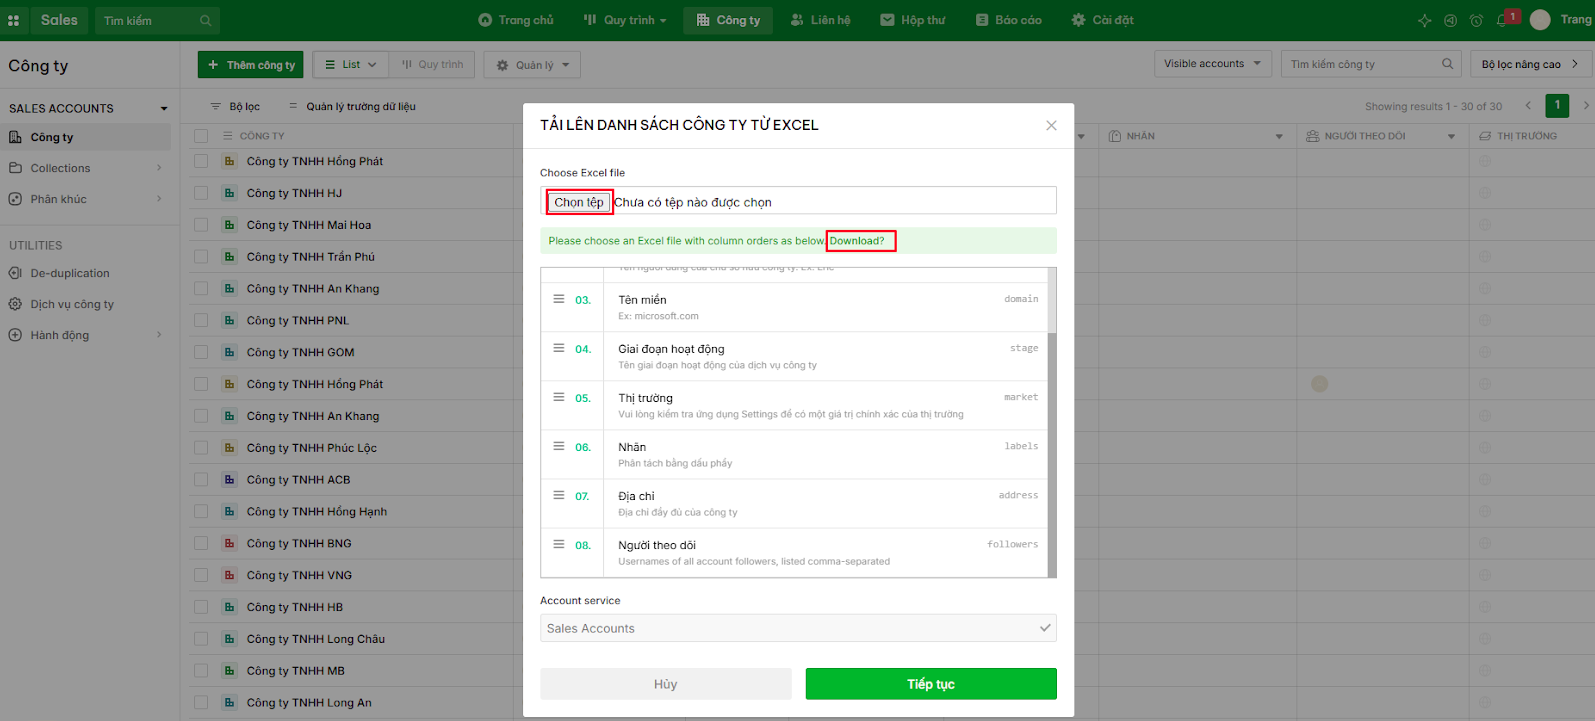Click the icon beside Công ty TNHH GOM
Viewport: 1595px width, 721px height.
click(x=229, y=352)
